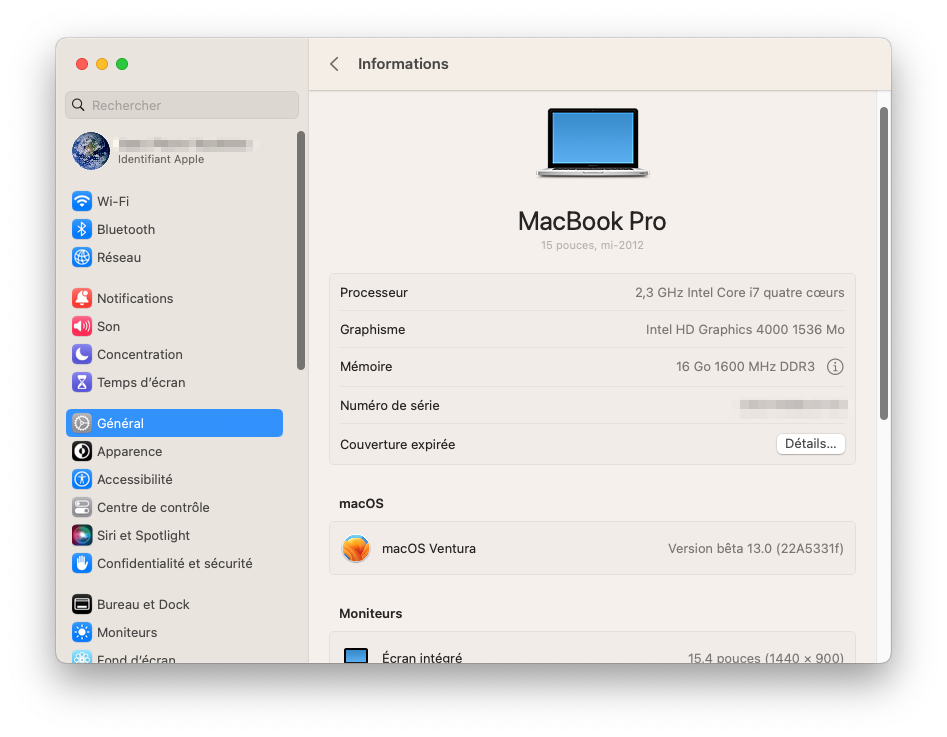Click the Apple ID earth avatar
Screen dimensions: 947x737
[x=91, y=151]
